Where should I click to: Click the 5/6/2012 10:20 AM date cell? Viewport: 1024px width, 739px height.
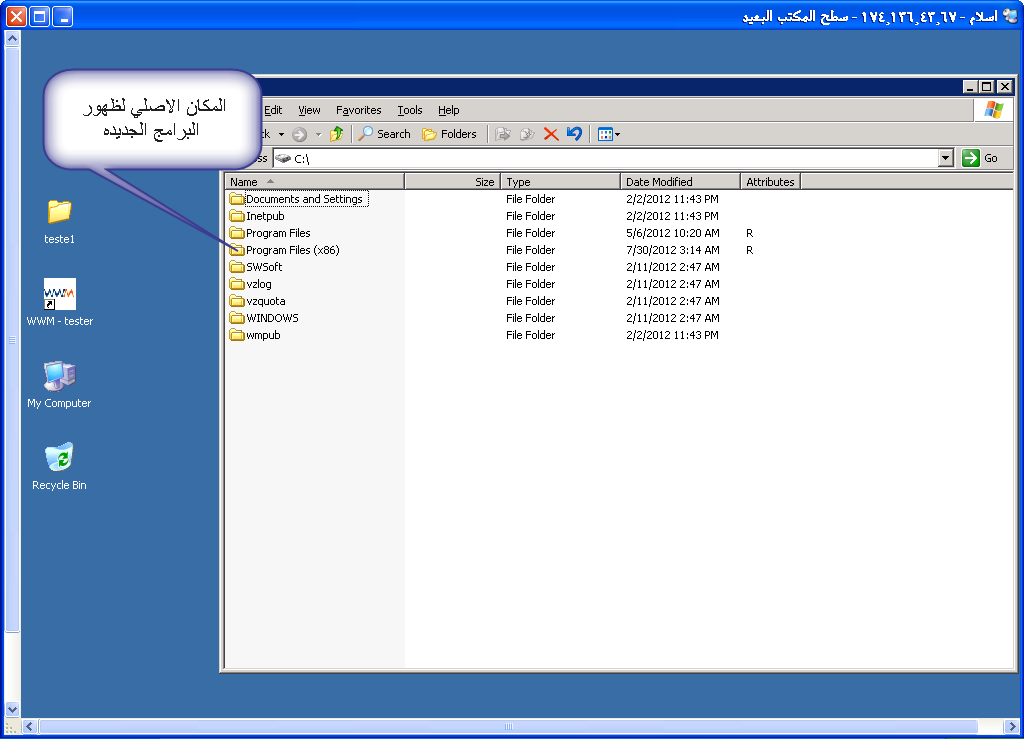click(673, 233)
